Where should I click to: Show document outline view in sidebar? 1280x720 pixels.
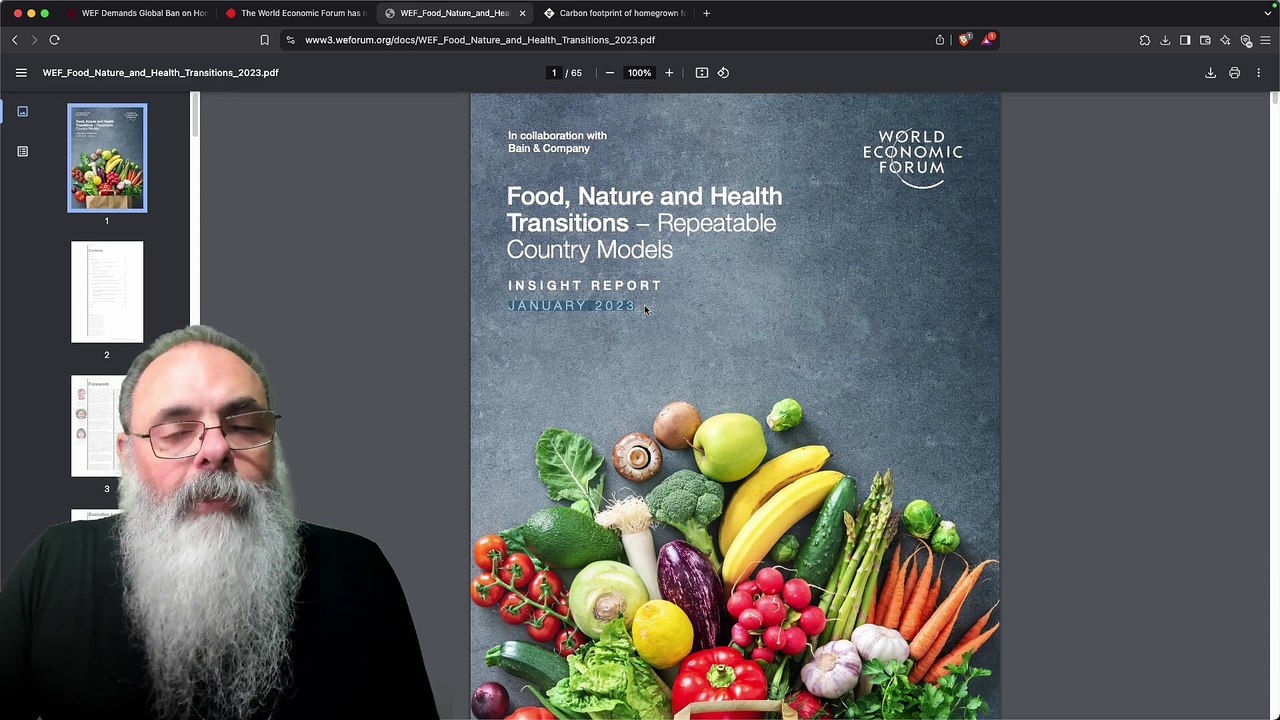tap(22, 151)
